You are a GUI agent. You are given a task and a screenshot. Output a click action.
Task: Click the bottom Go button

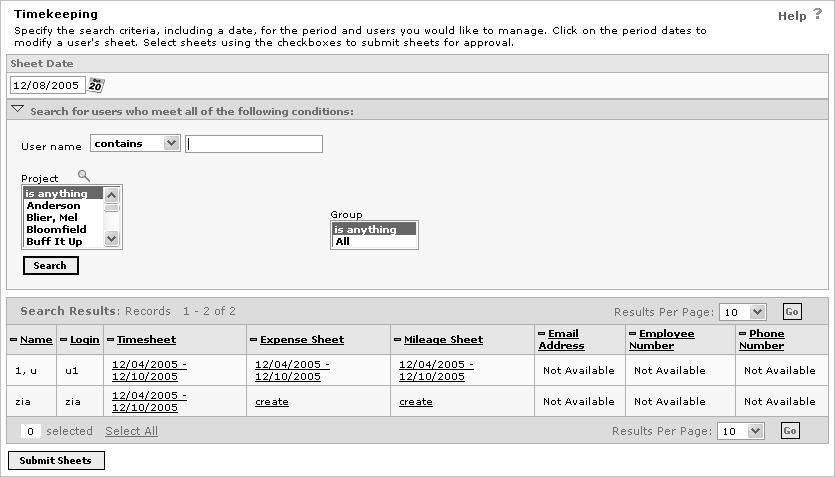pyautogui.click(x=790, y=431)
